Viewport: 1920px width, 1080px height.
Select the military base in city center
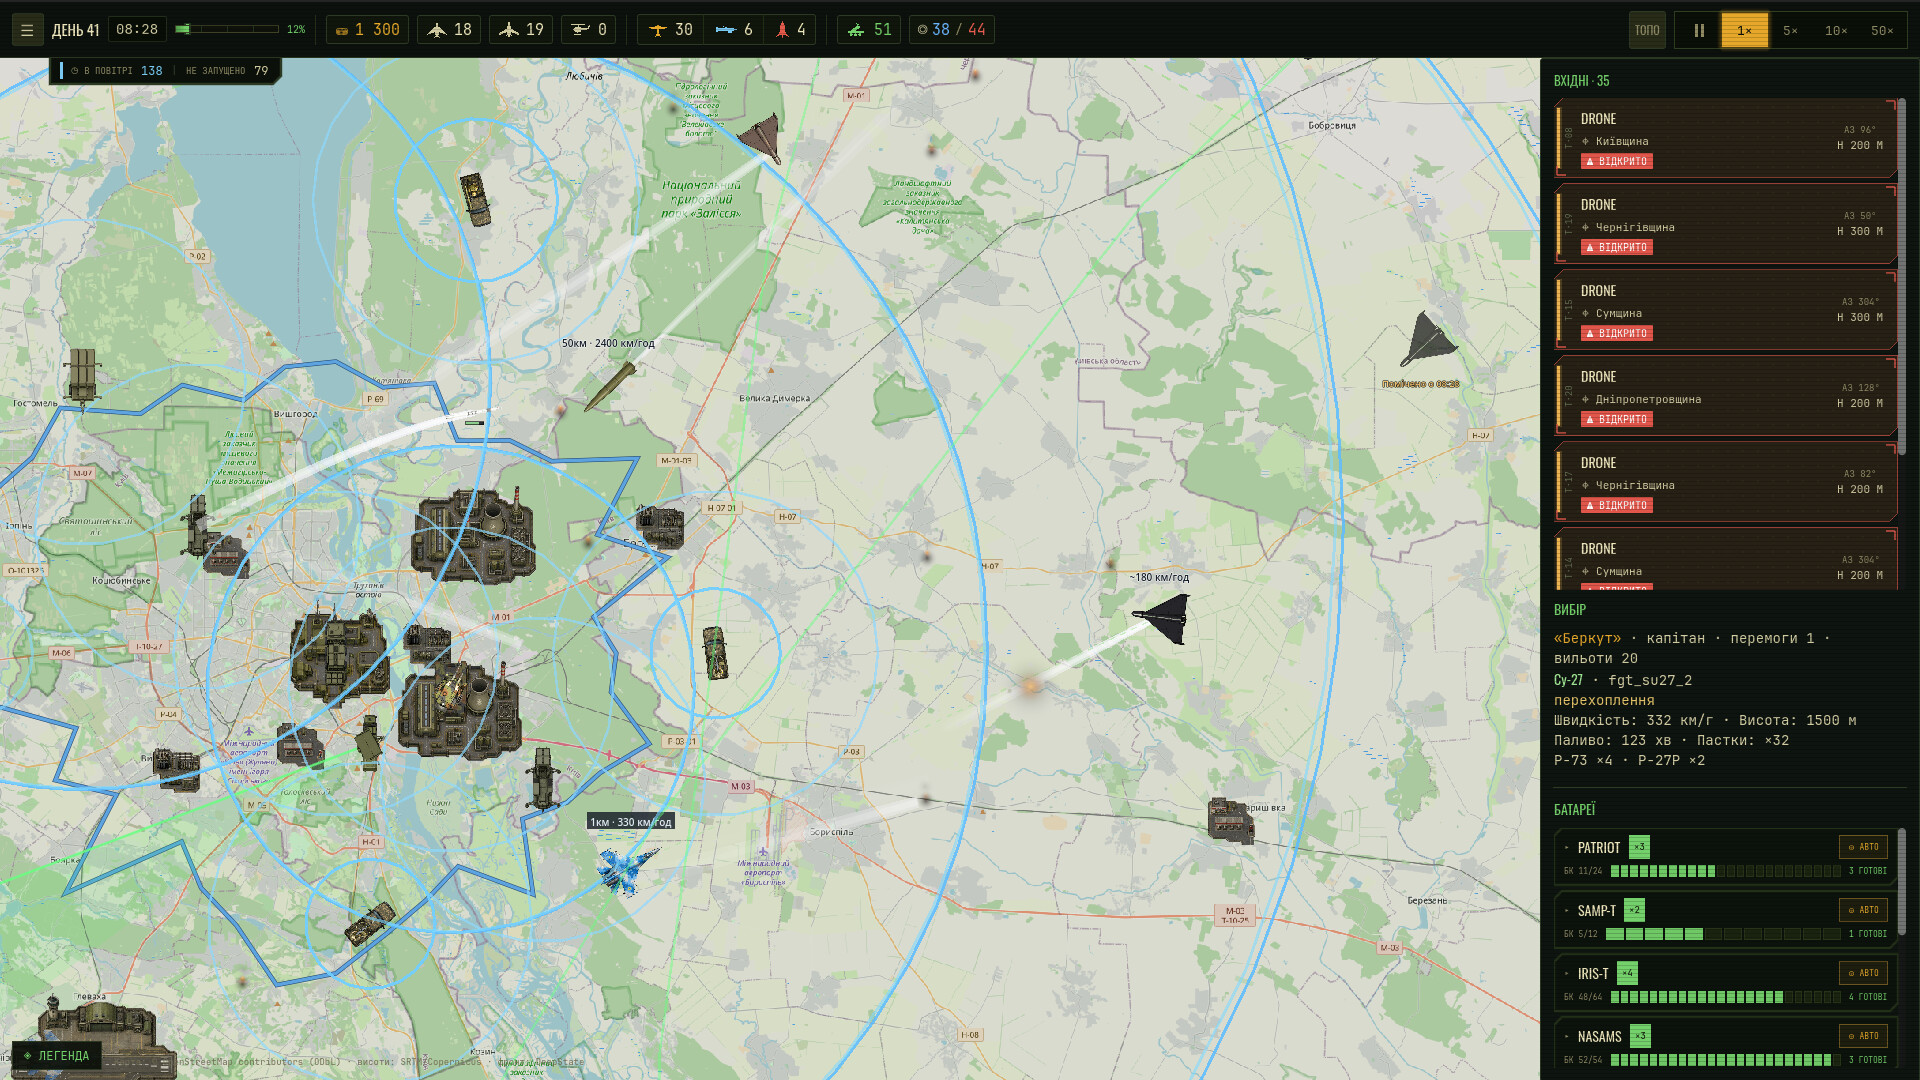point(339,656)
